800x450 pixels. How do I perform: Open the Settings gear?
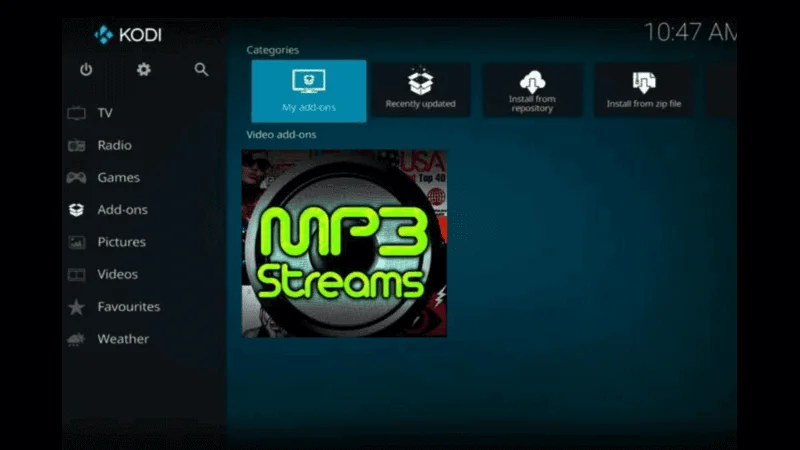144,69
